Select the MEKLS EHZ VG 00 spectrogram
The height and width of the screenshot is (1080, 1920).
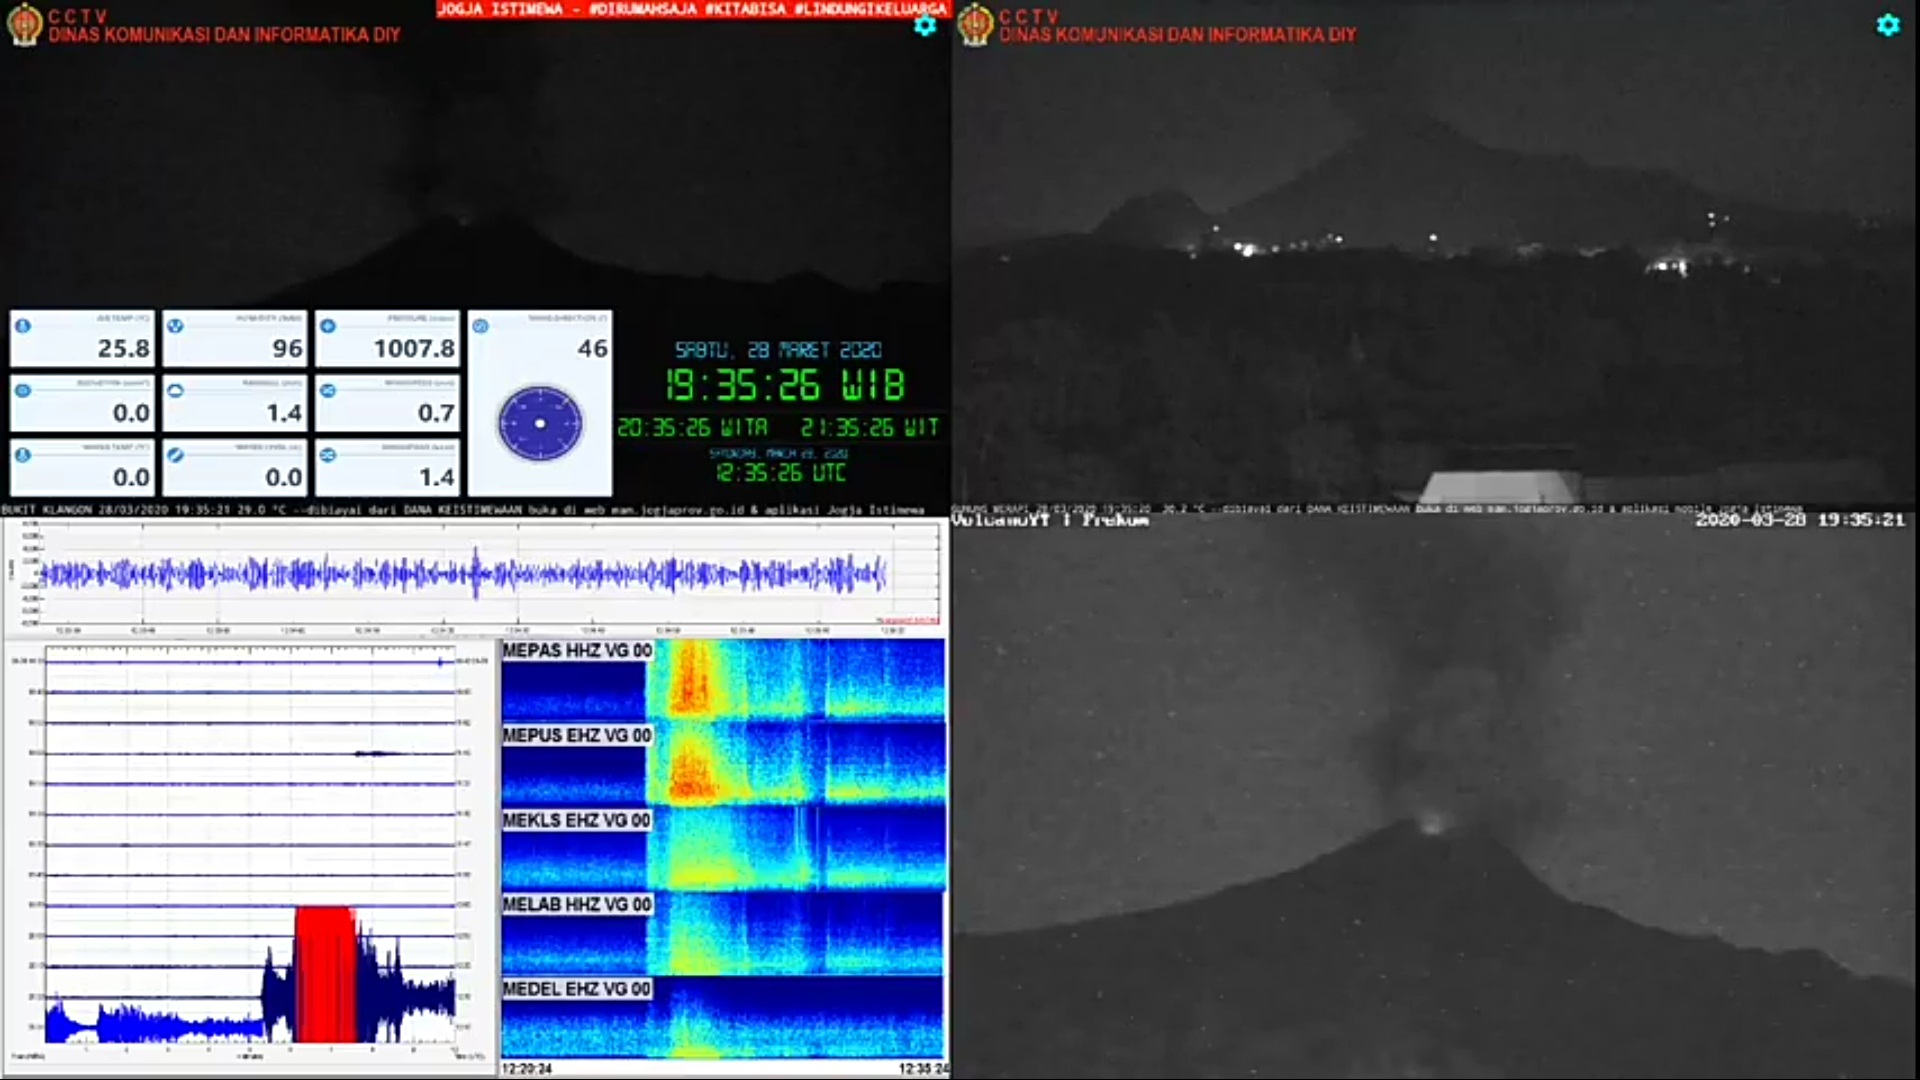click(x=722, y=850)
